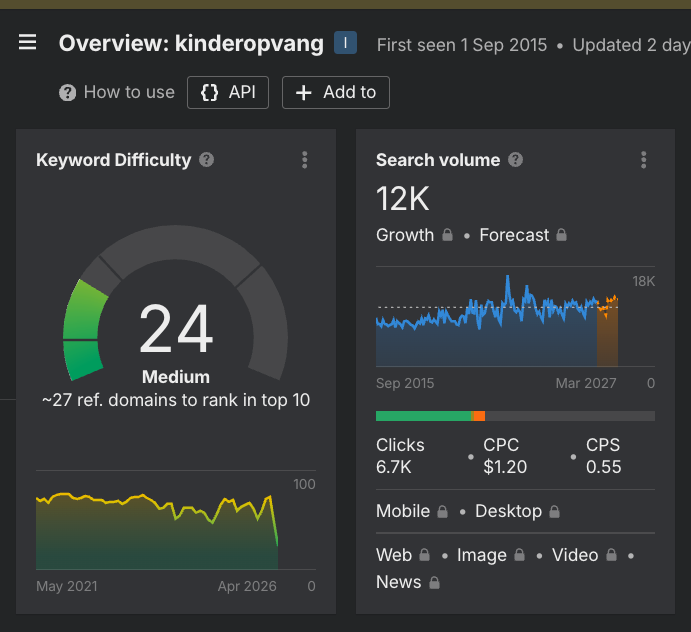Click the lock icon next to News

tap(435, 583)
